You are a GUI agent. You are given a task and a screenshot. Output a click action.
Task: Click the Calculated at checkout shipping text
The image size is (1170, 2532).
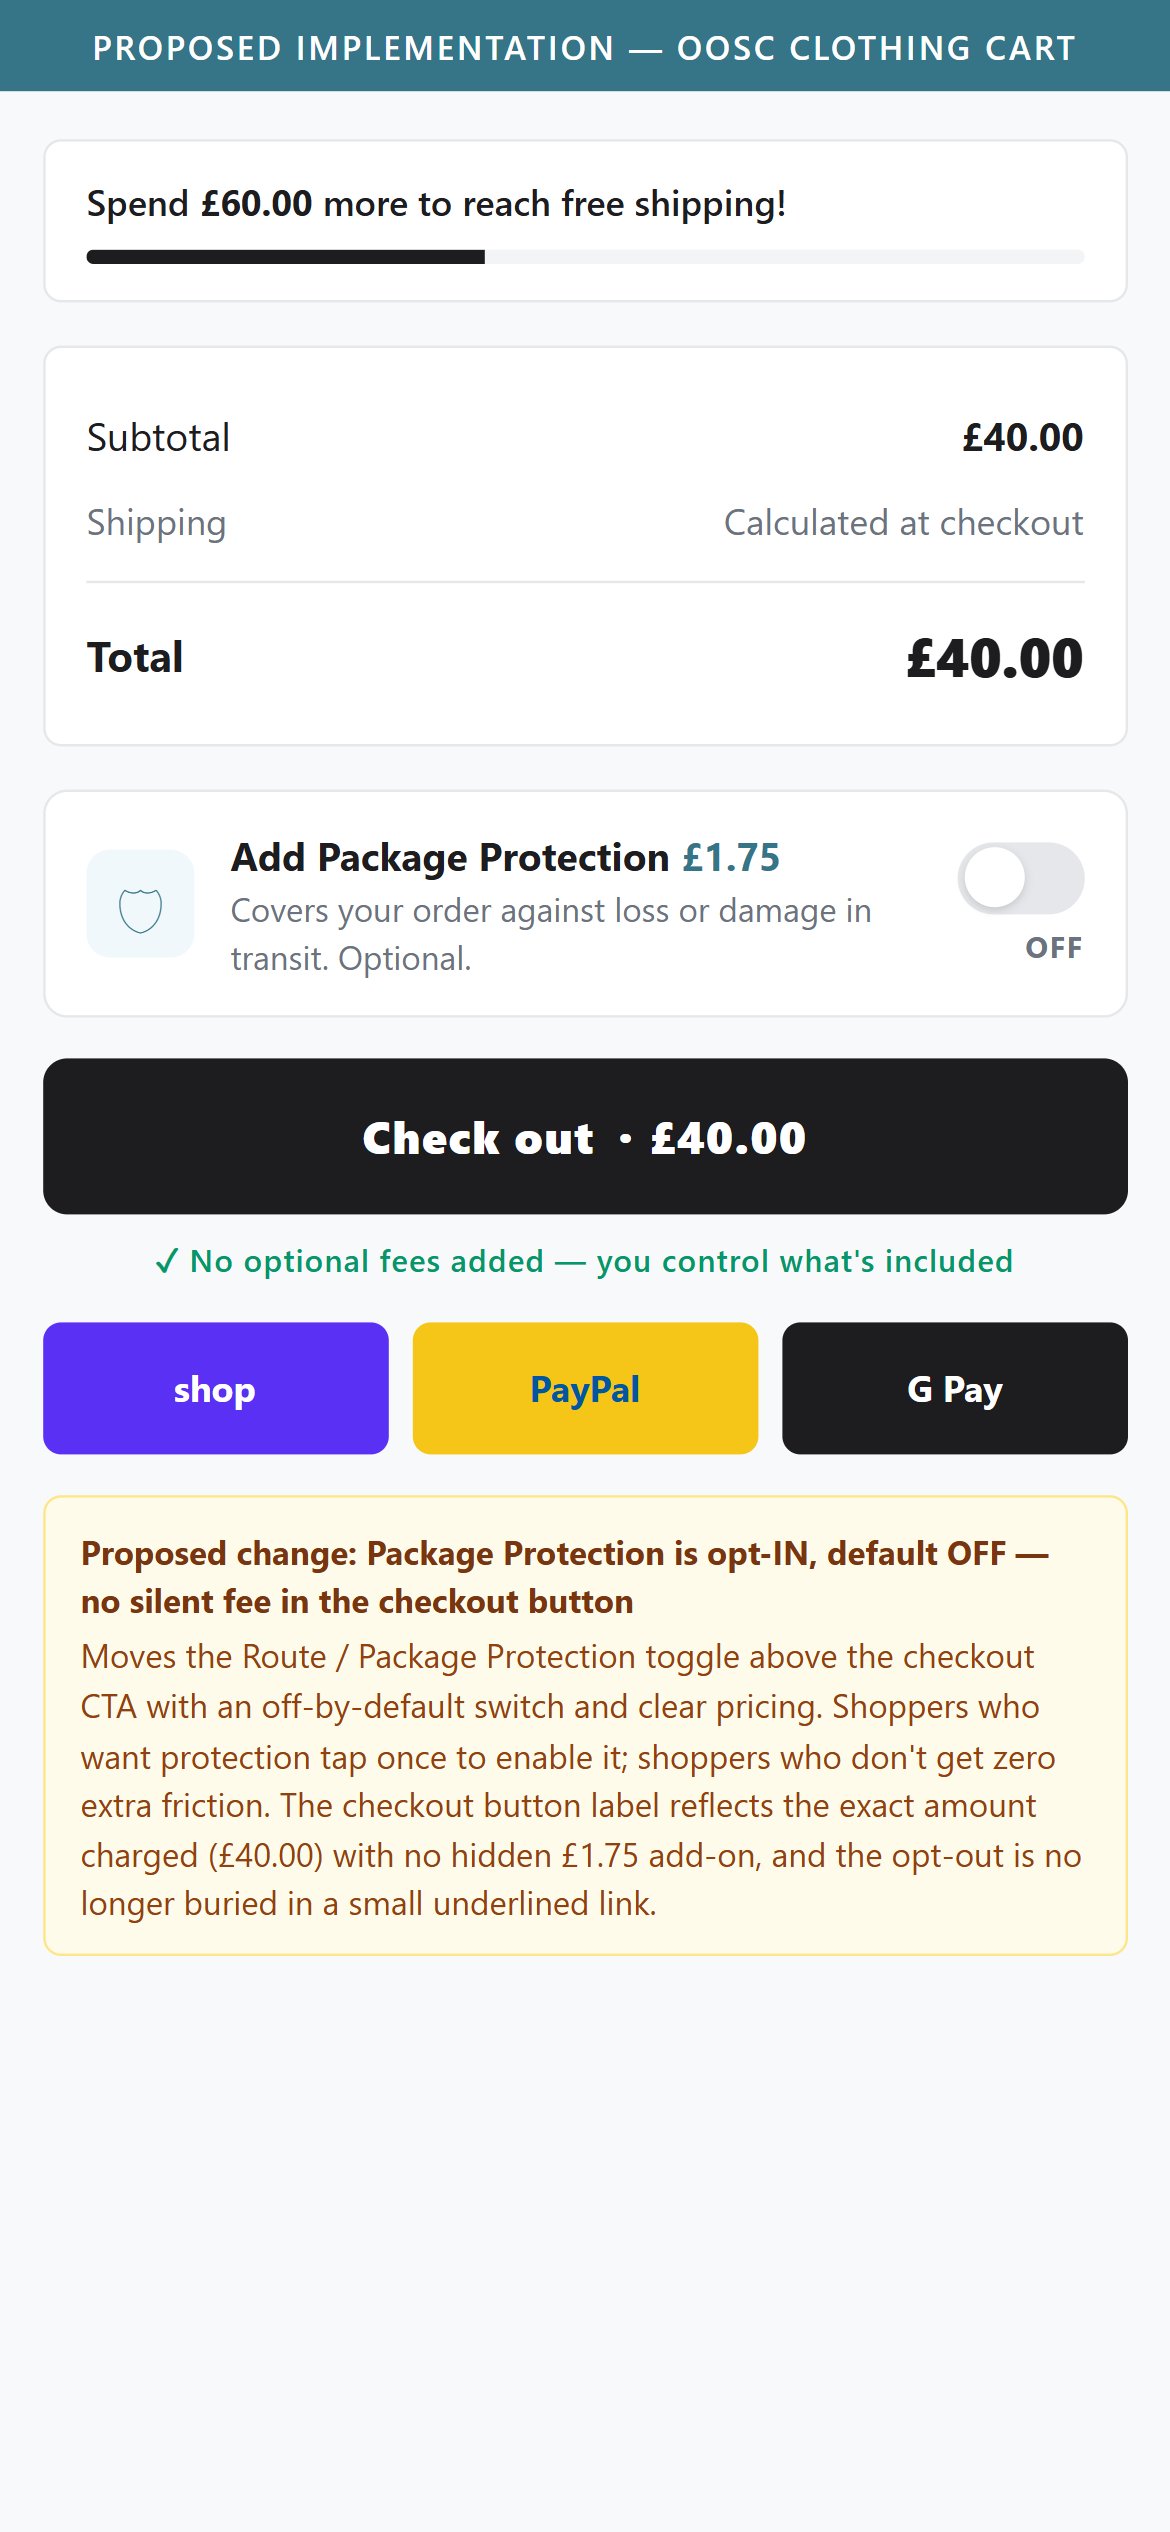(x=904, y=523)
